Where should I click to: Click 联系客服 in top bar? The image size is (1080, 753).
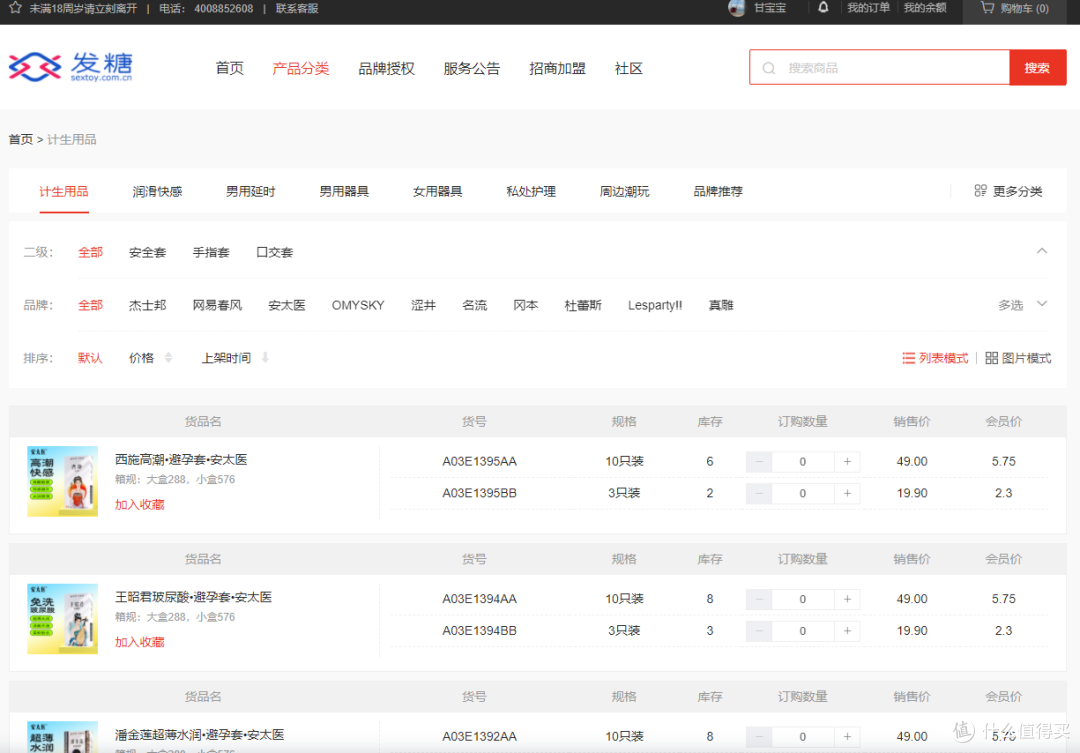297,8
